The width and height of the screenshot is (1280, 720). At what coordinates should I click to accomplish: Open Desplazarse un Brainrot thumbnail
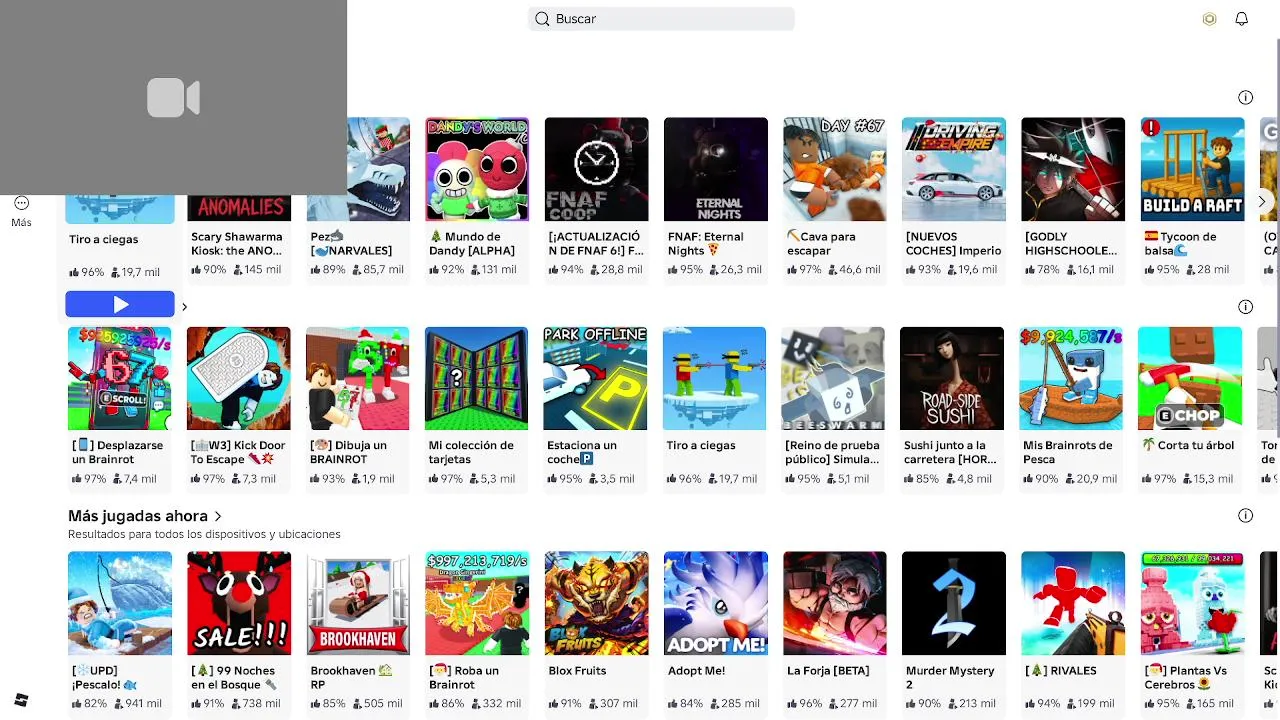120,378
